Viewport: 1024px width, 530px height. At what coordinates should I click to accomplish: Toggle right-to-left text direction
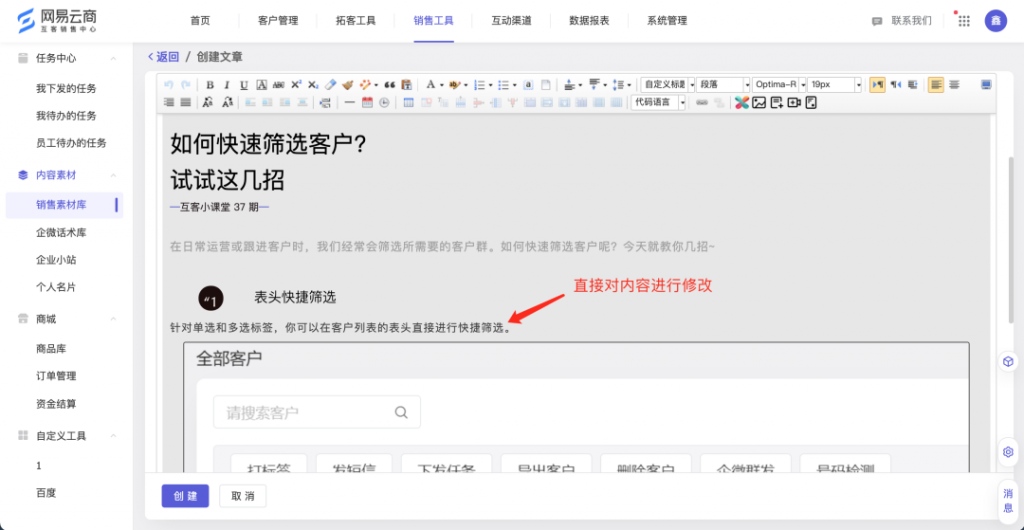click(x=896, y=85)
